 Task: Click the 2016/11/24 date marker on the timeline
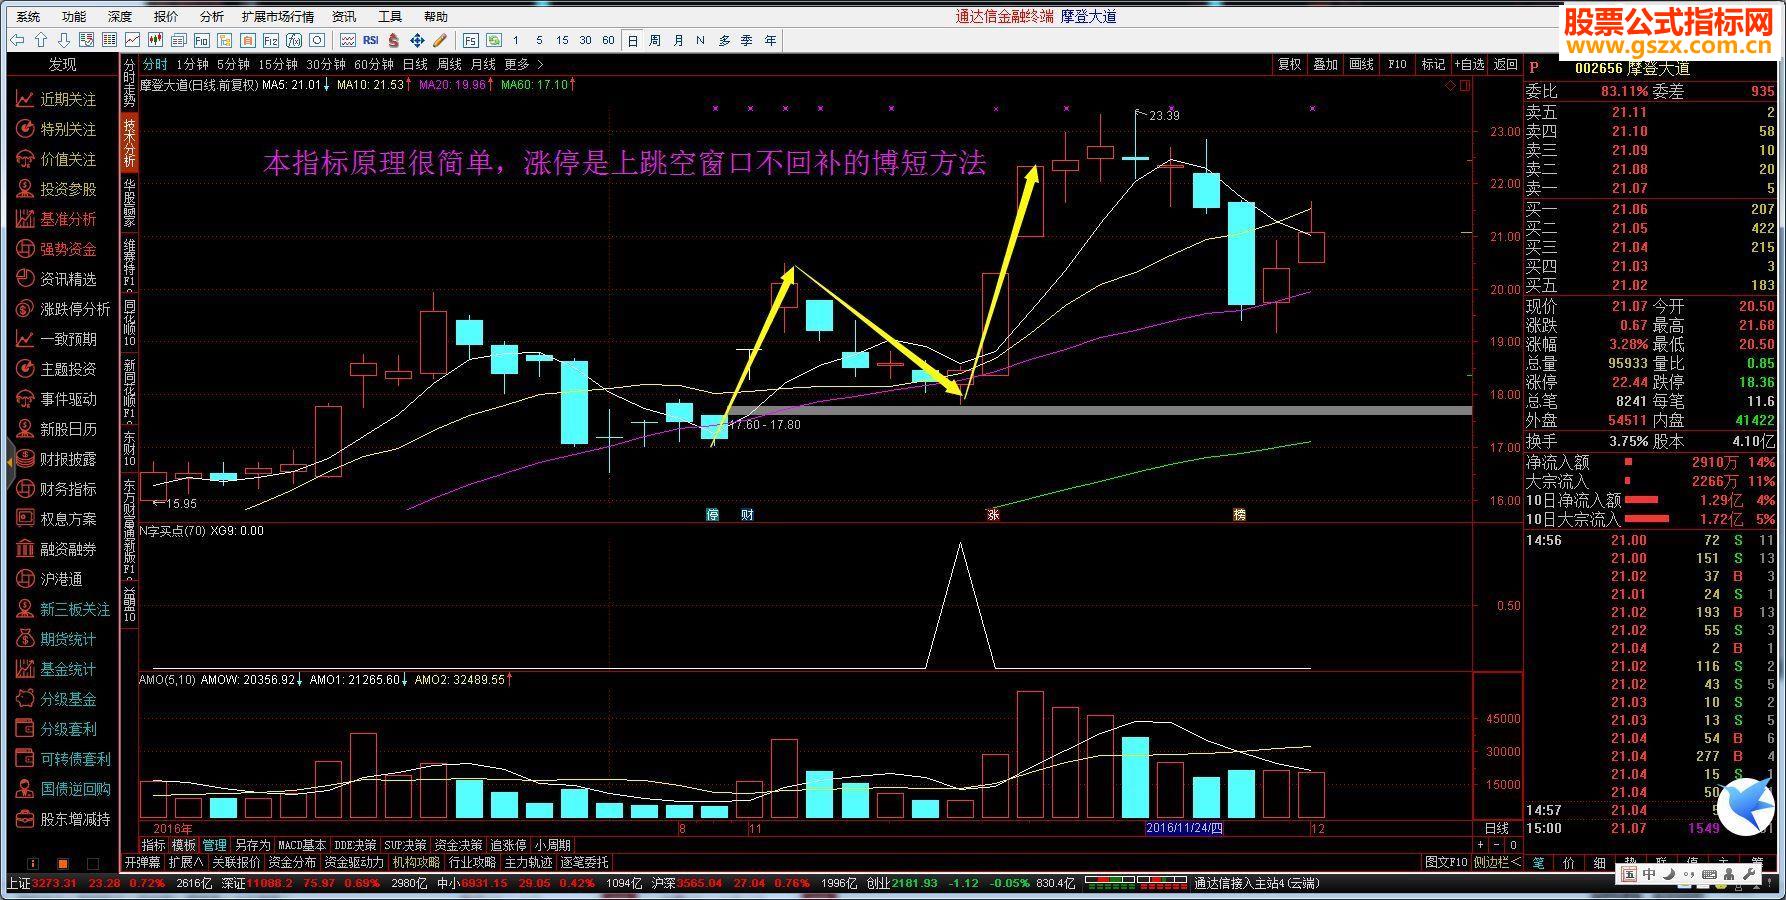[1184, 828]
